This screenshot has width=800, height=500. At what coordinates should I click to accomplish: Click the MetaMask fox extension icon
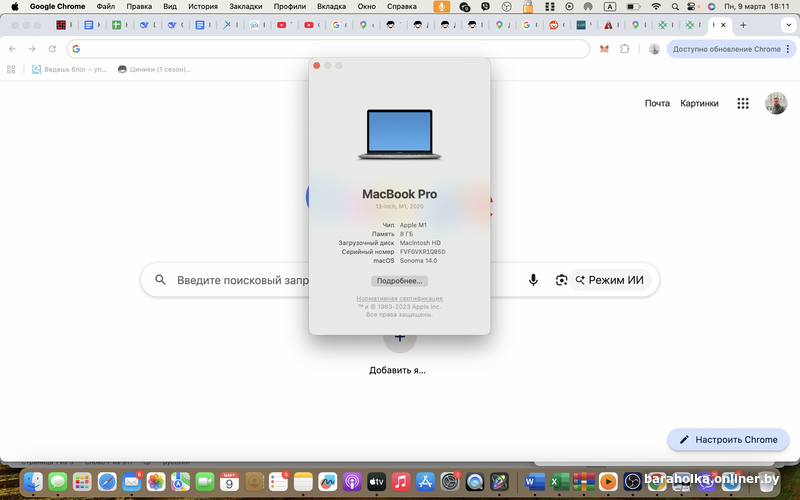604,48
